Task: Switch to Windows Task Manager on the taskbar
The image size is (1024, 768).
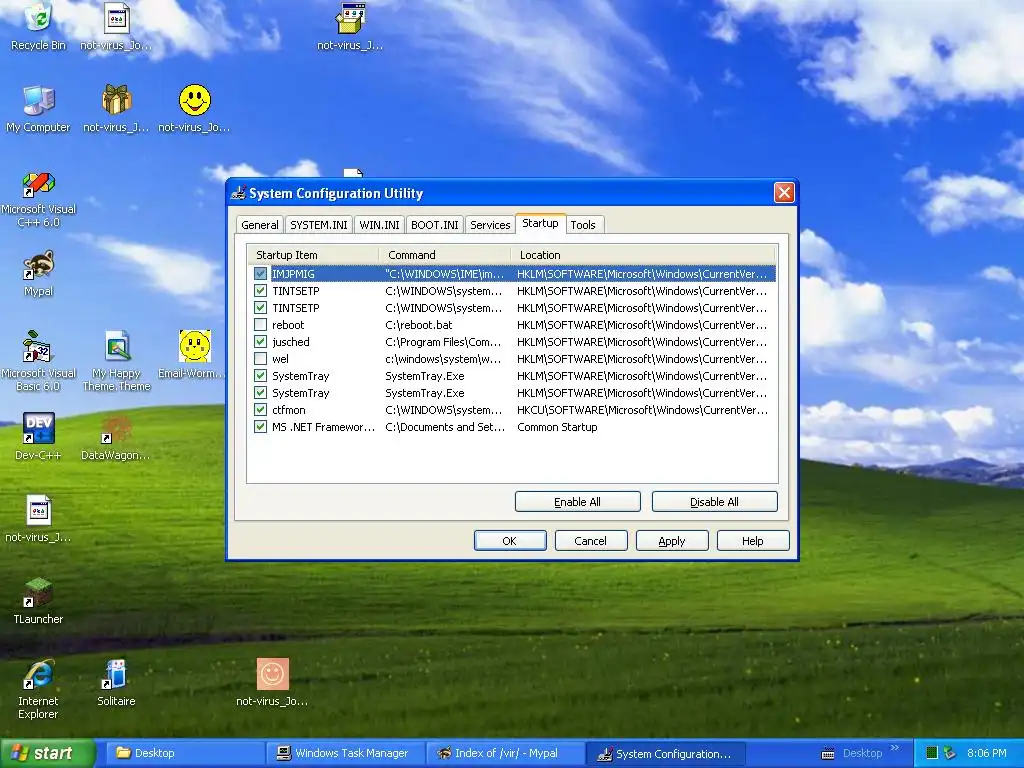Action: [x=344, y=753]
